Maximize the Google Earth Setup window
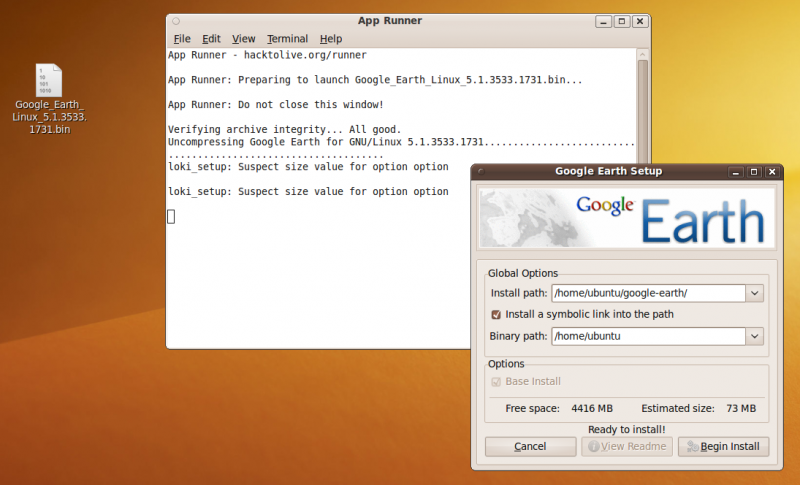Viewport: 800px width, 485px height. [x=754, y=172]
